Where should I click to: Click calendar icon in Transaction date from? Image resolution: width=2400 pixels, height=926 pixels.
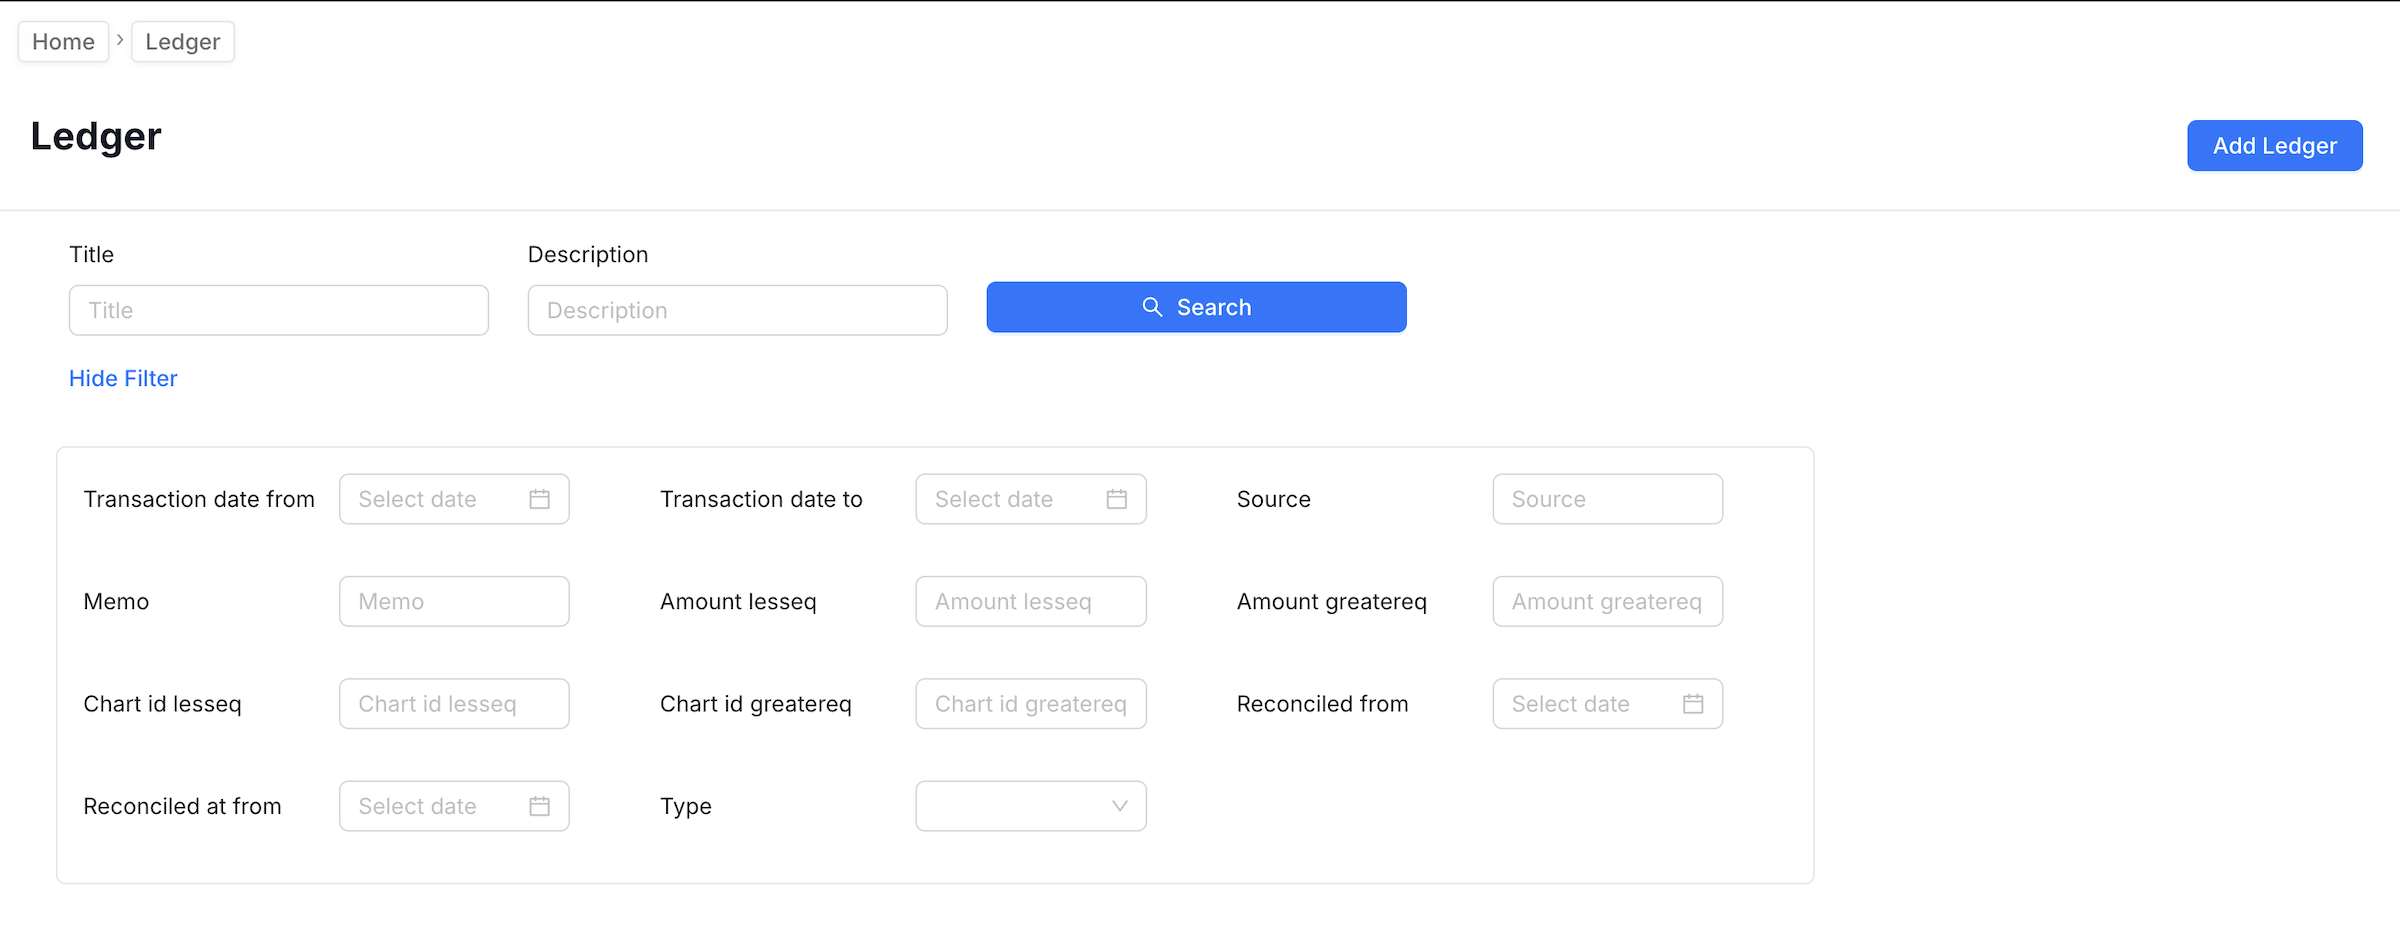(x=539, y=499)
